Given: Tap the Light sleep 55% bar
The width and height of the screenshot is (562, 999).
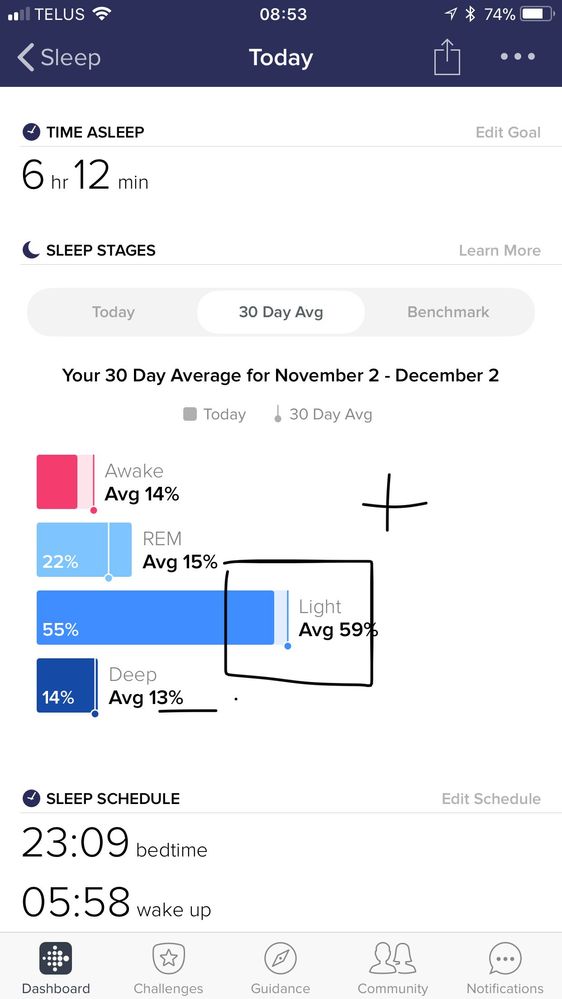Looking at the screenshot, I should [x=155, y=617].
